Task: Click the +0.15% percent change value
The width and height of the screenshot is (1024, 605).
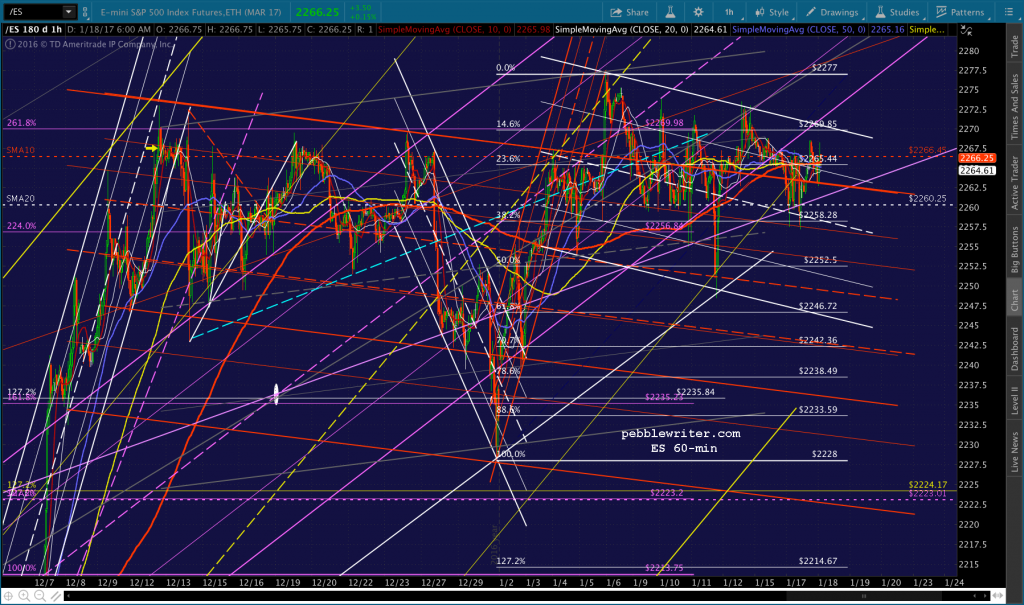Action: [x=362, y=16]
